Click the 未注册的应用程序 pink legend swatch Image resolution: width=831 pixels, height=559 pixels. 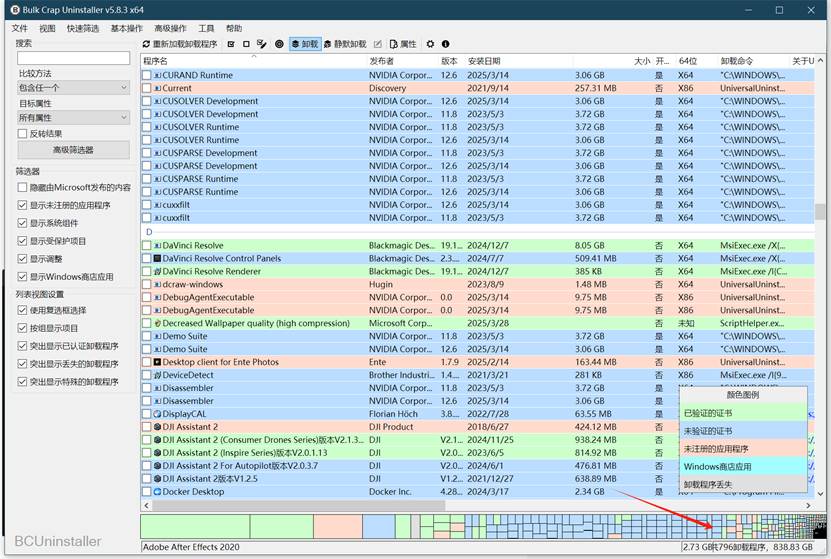coord(743,448)
